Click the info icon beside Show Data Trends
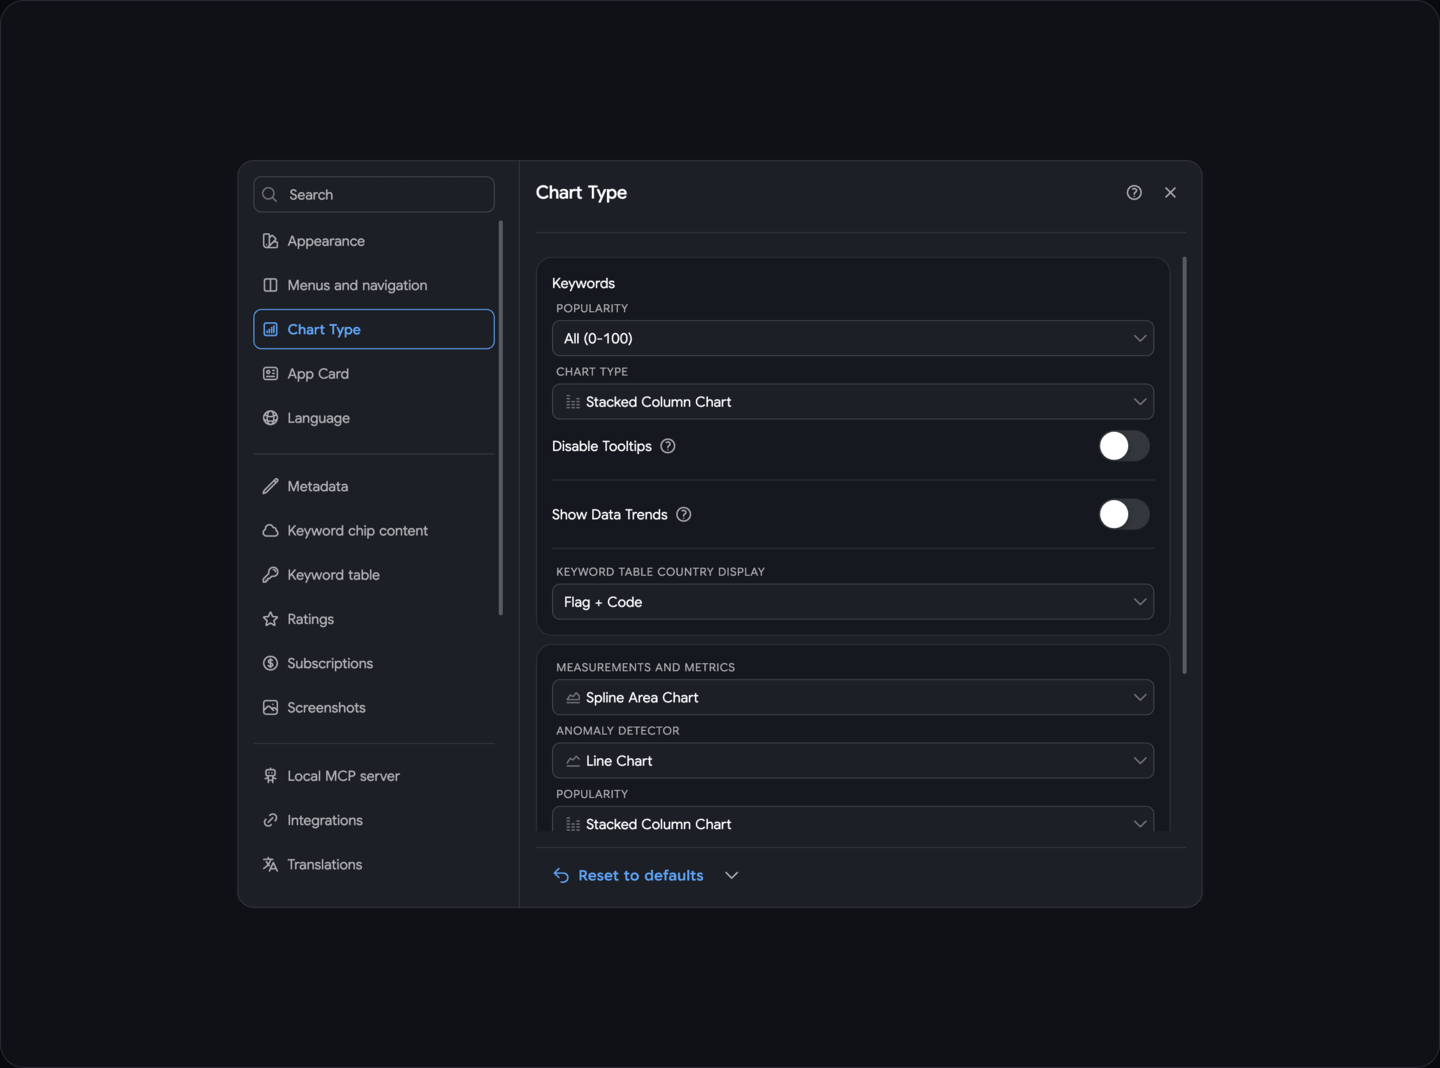This screenshot has height=1068, width=1440. 684,515
